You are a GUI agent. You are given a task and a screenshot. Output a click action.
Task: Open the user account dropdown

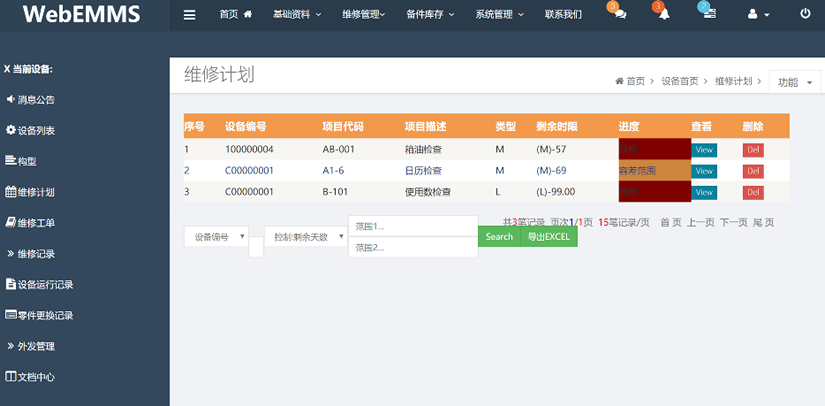coord(758,15)
